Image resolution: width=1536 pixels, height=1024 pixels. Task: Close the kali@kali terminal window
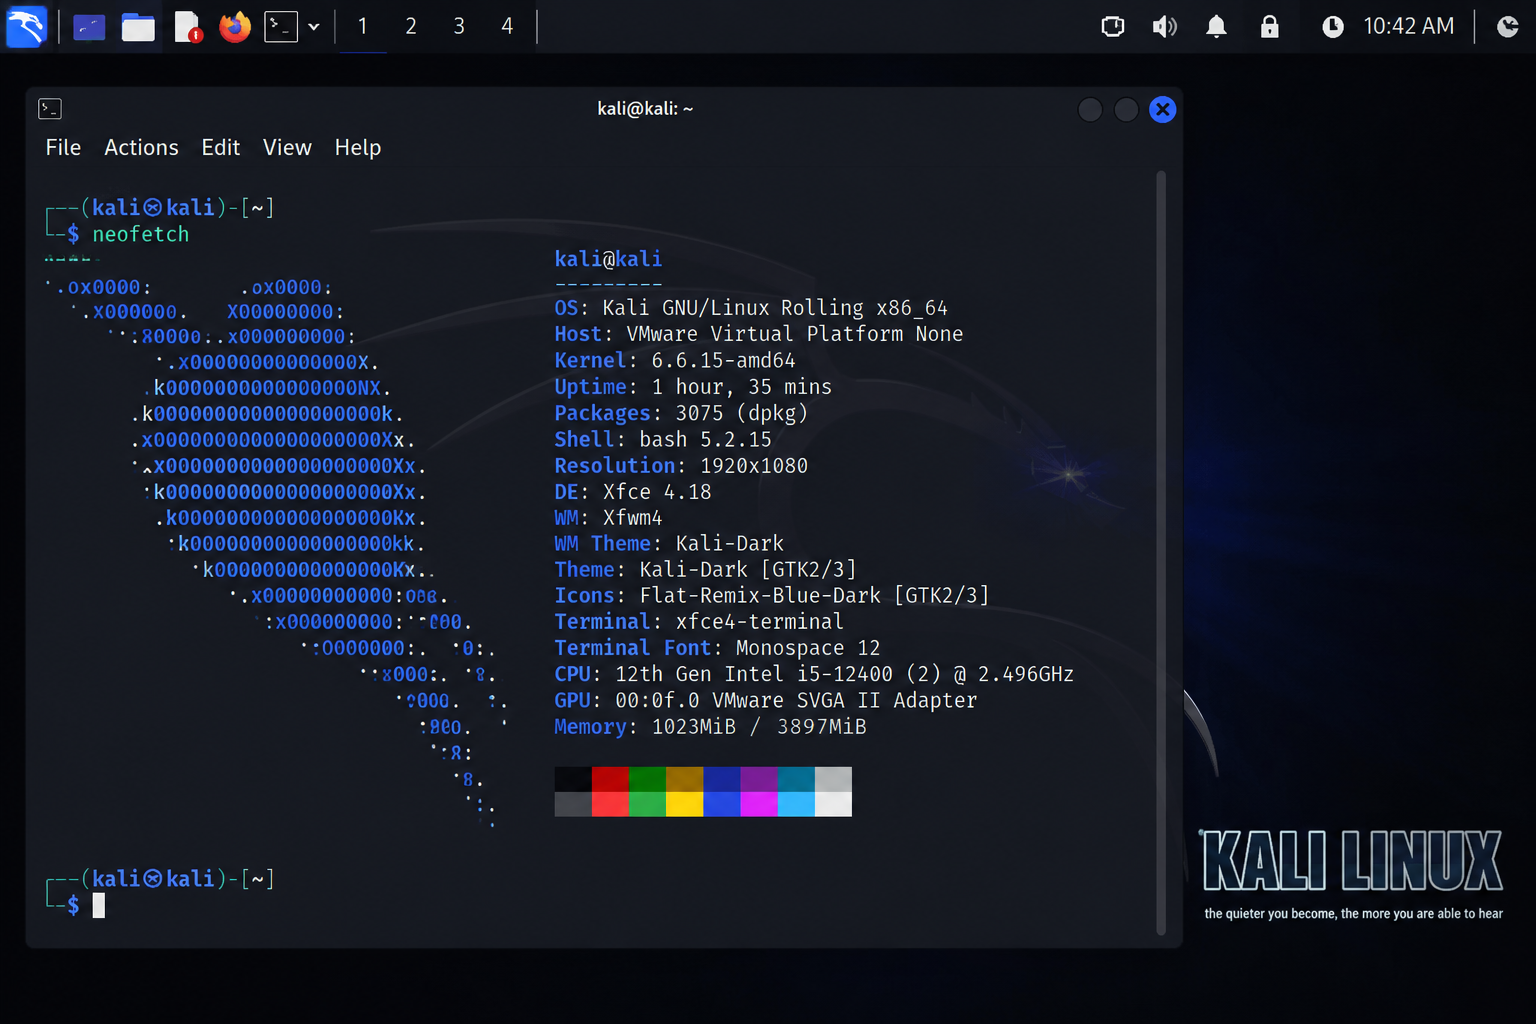click(x=1162, y=110)
